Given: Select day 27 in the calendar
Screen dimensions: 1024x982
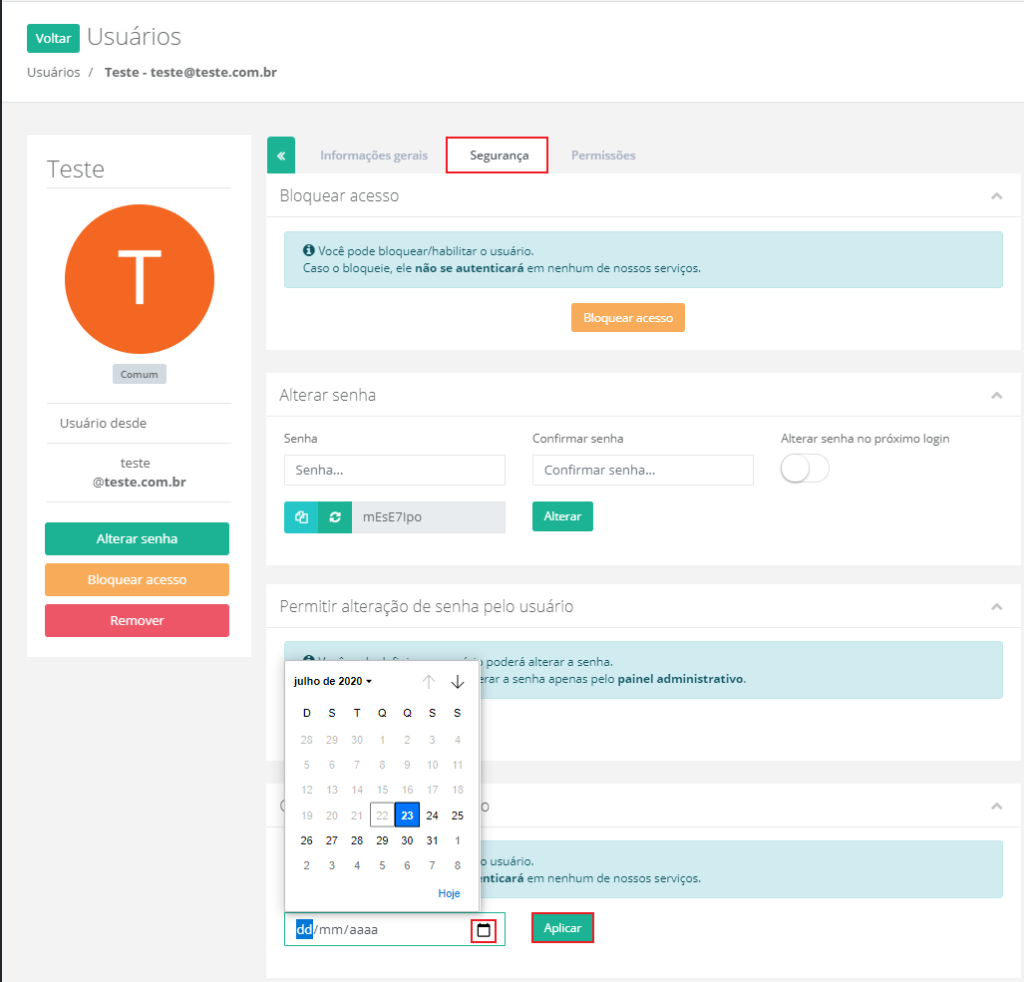Looking at the screenshot, I should point(332,840).
